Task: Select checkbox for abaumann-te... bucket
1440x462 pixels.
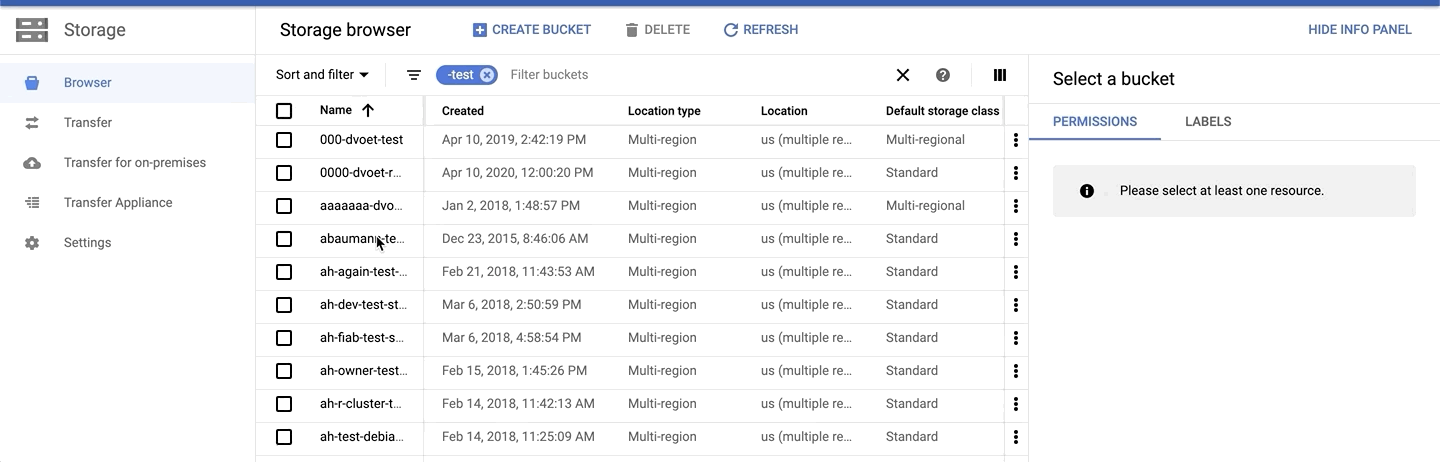Action: point(284,239)
